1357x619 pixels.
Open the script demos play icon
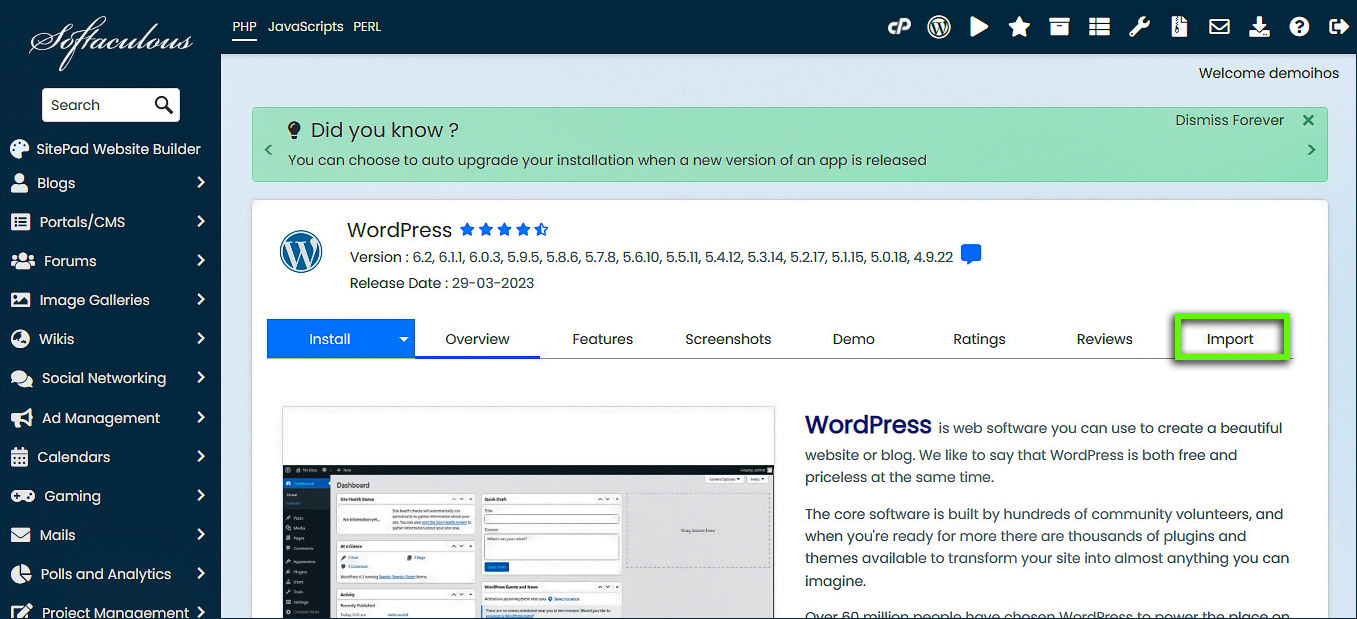point(979,27)
